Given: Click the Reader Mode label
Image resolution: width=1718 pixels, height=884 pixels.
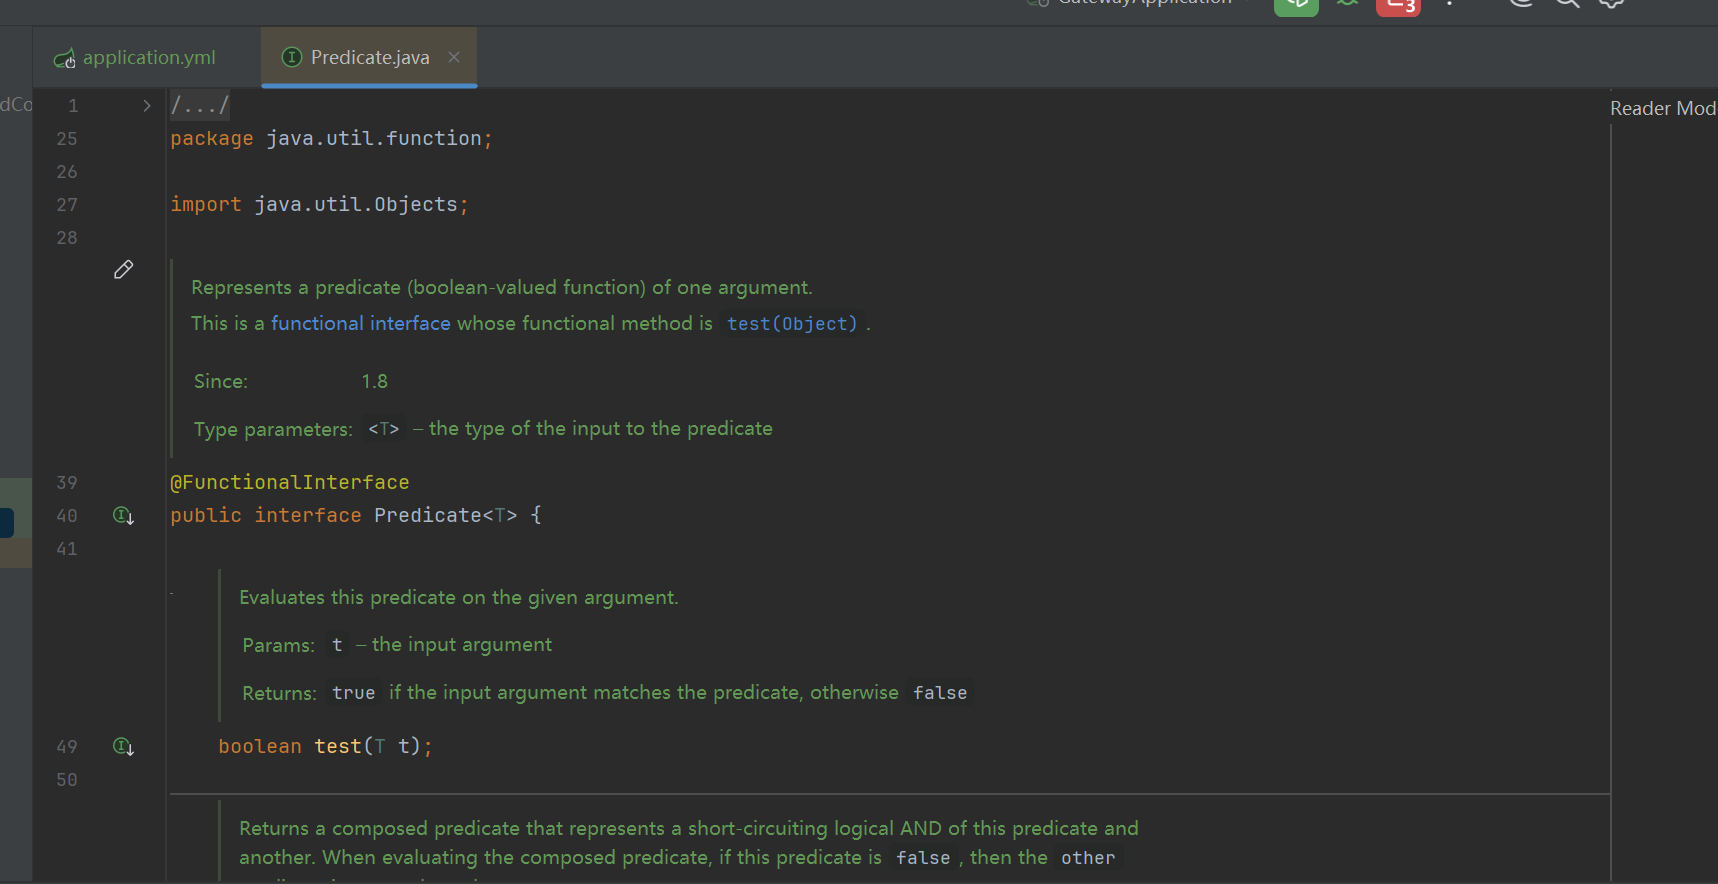Looking at the screenshot, I should (x=1663, y=108).
